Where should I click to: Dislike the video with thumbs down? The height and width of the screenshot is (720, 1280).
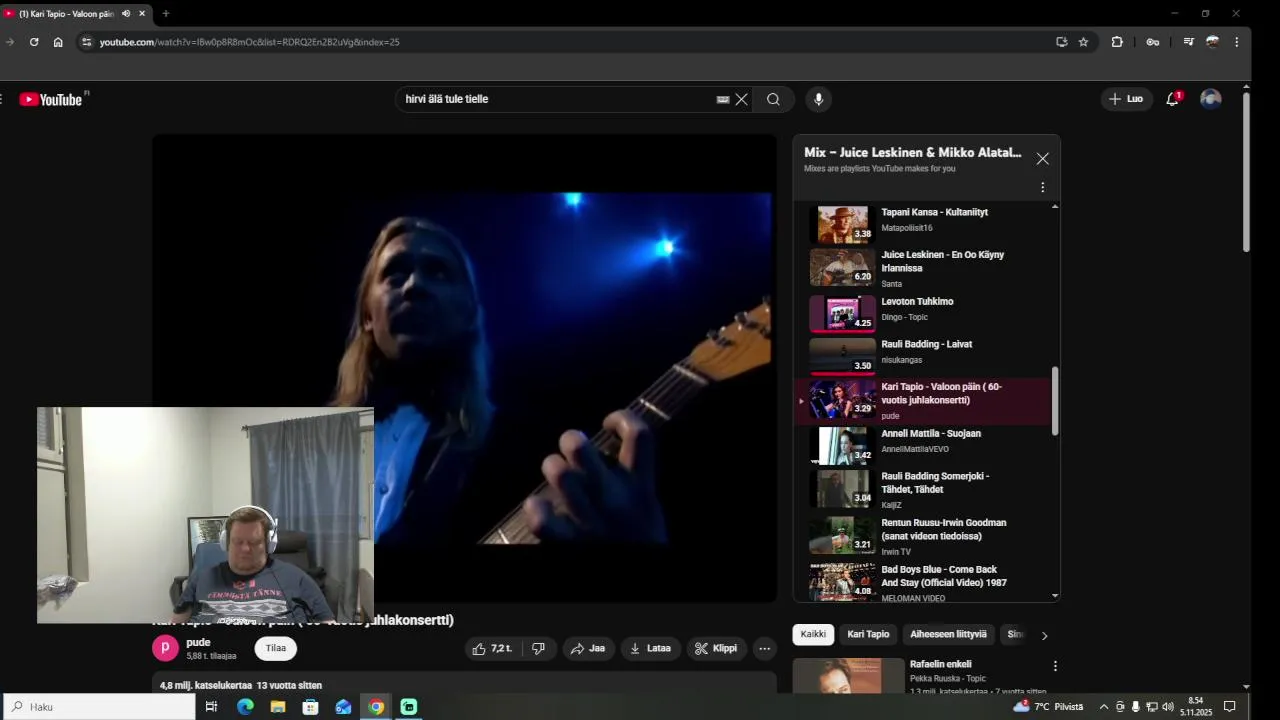pos(539,648)
